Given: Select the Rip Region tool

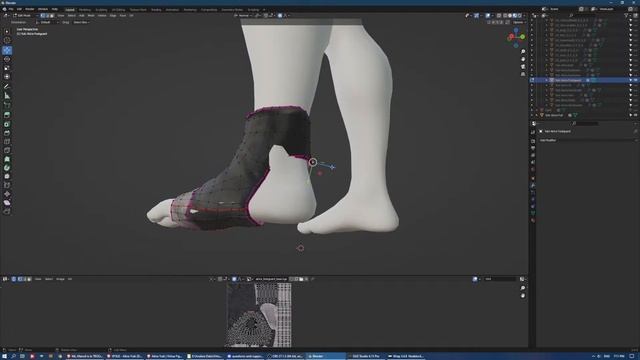Looking at the screenshot, I should [x=7, y=211].
